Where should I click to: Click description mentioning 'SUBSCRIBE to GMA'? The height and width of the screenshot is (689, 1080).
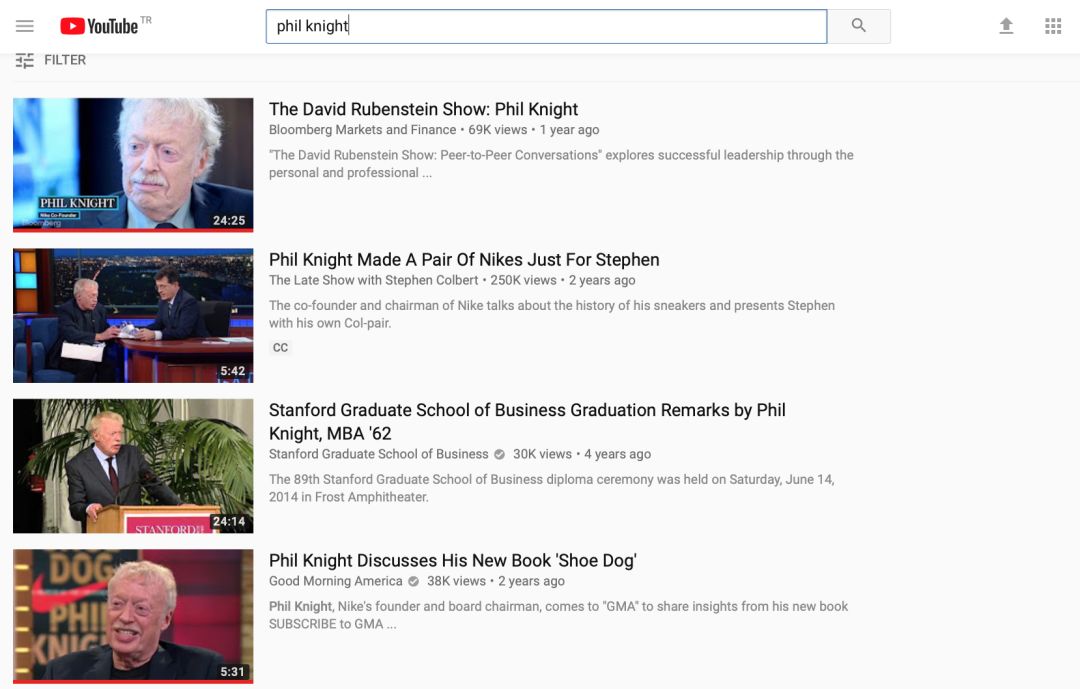coord(558,615)
